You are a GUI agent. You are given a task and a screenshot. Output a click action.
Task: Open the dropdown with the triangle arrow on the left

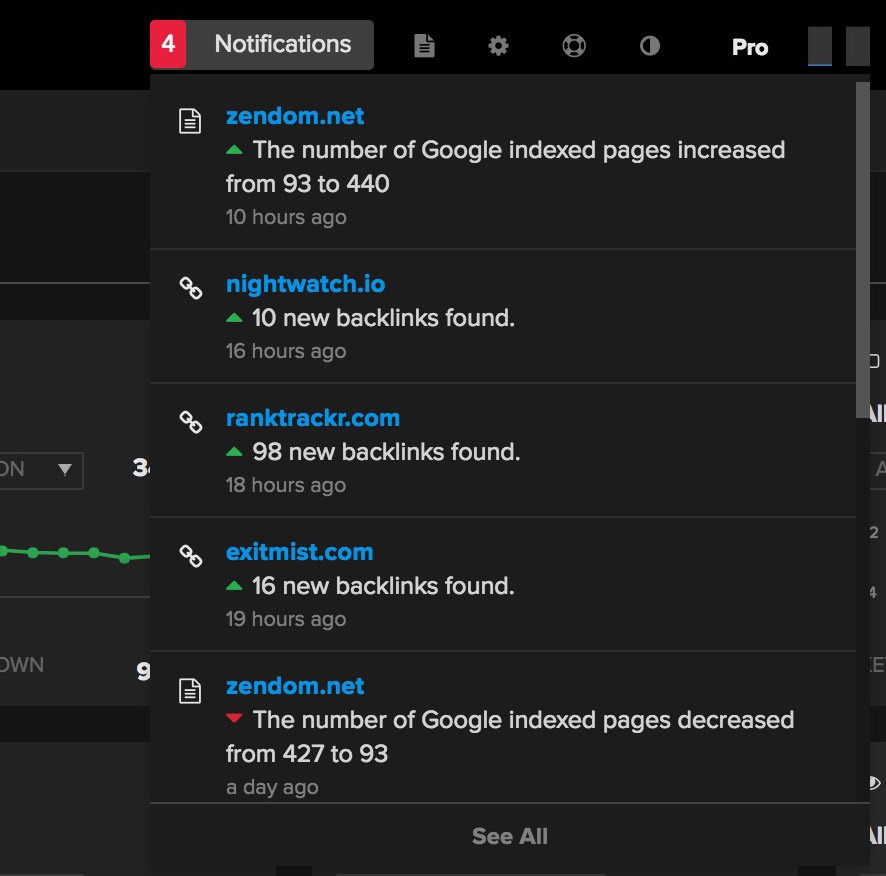pos(62,470)
